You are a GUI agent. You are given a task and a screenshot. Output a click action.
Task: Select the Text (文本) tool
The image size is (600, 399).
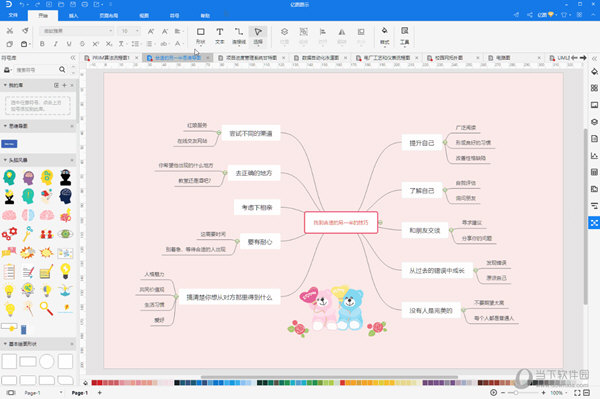220,36
